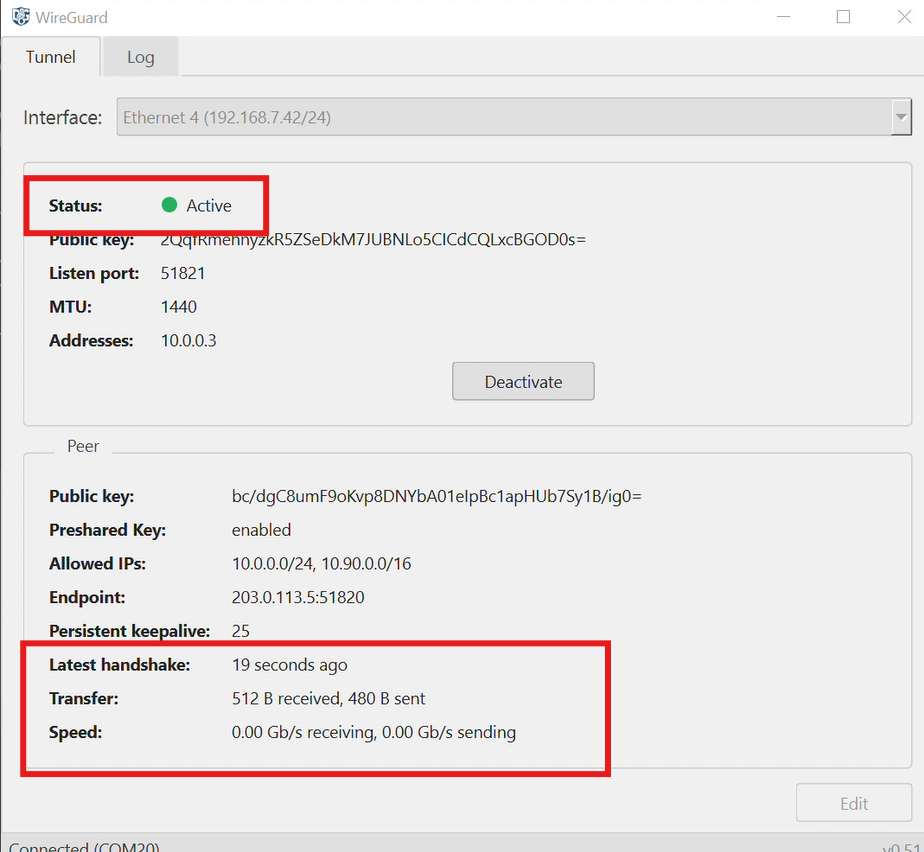Open the Log tab

click(x=141, y=57)
